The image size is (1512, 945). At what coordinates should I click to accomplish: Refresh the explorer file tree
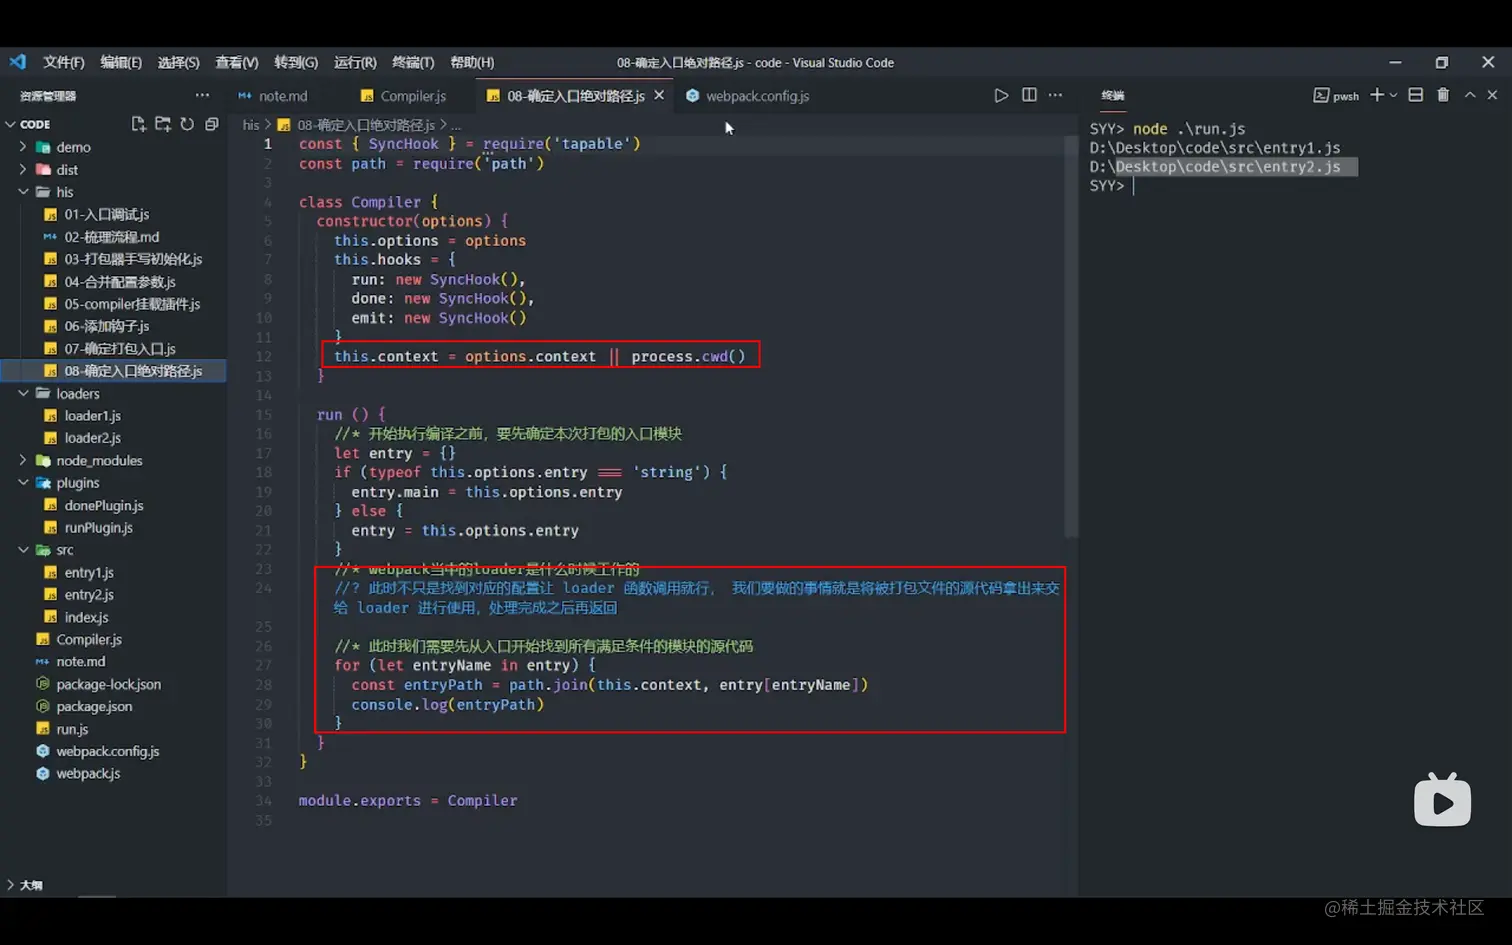coord(187,124)
